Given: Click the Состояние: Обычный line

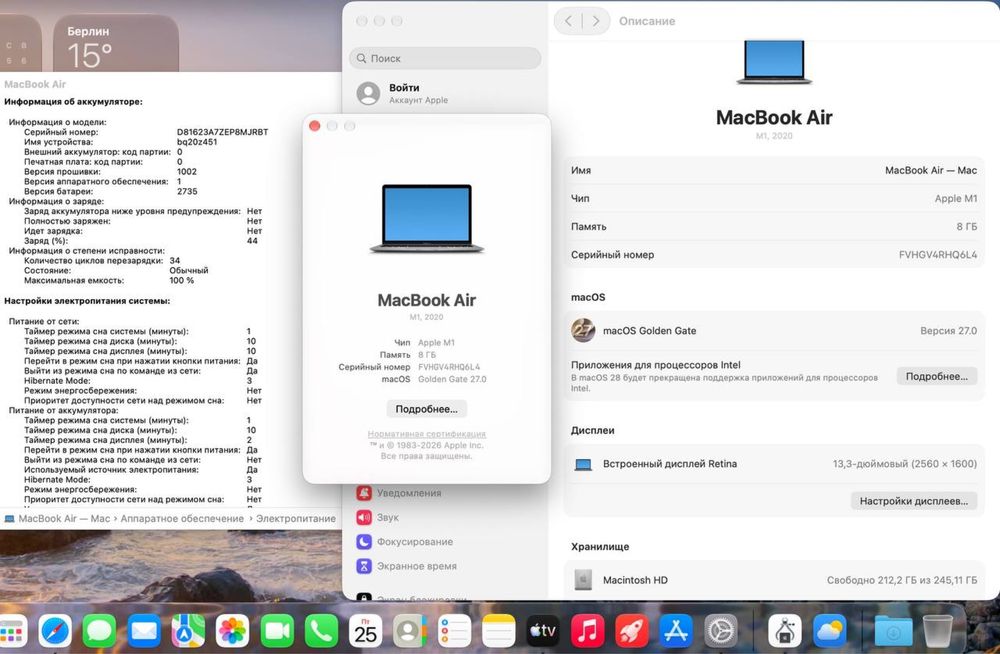Looking at the screenshot, I should click(116, 271).
